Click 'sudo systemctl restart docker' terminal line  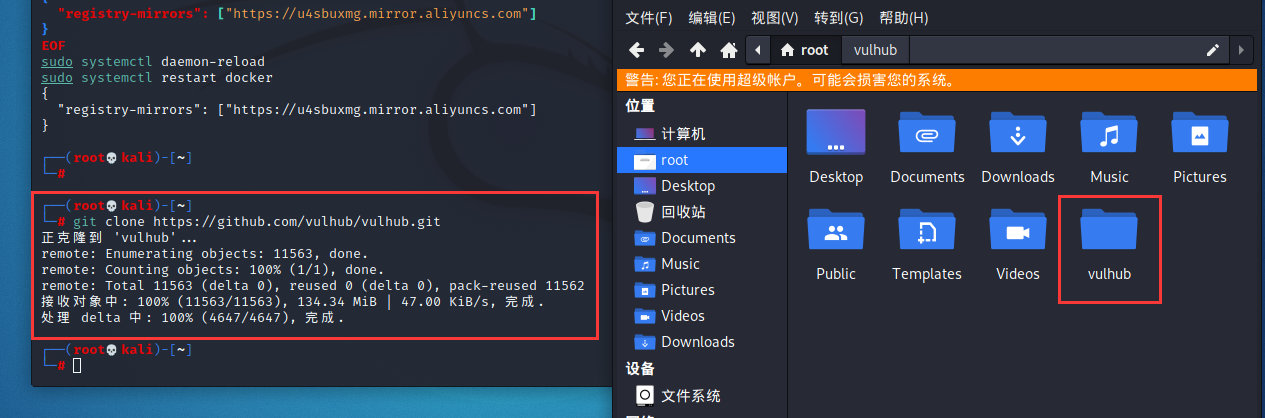point(157,77)
